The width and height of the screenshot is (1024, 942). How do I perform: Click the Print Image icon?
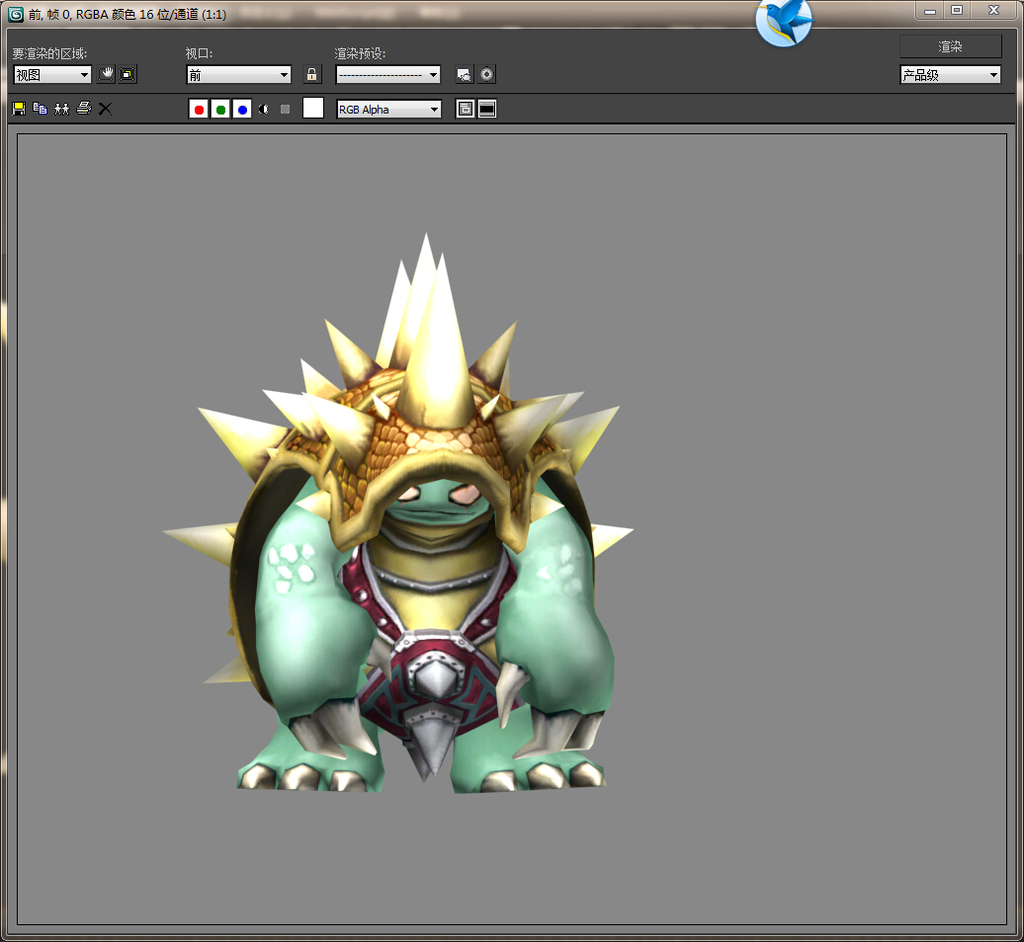point(84,109)
